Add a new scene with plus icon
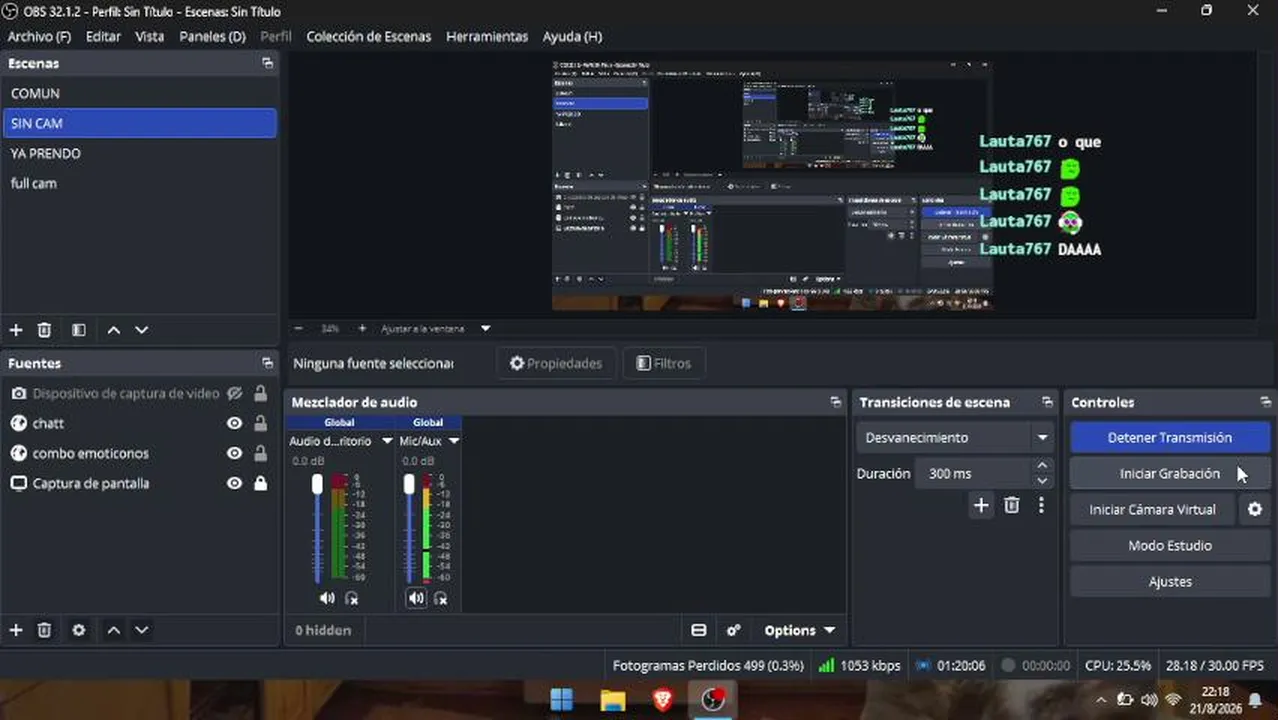Viewport: 1278px width, 720px height. pos(16,330)
